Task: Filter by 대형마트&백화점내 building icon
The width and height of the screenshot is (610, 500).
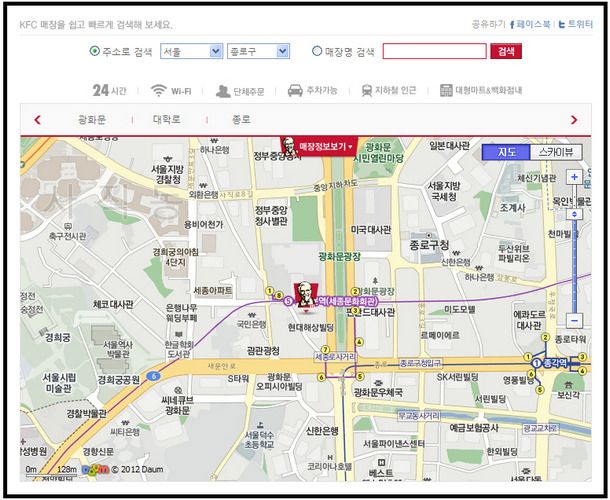Action: (481, 90)
